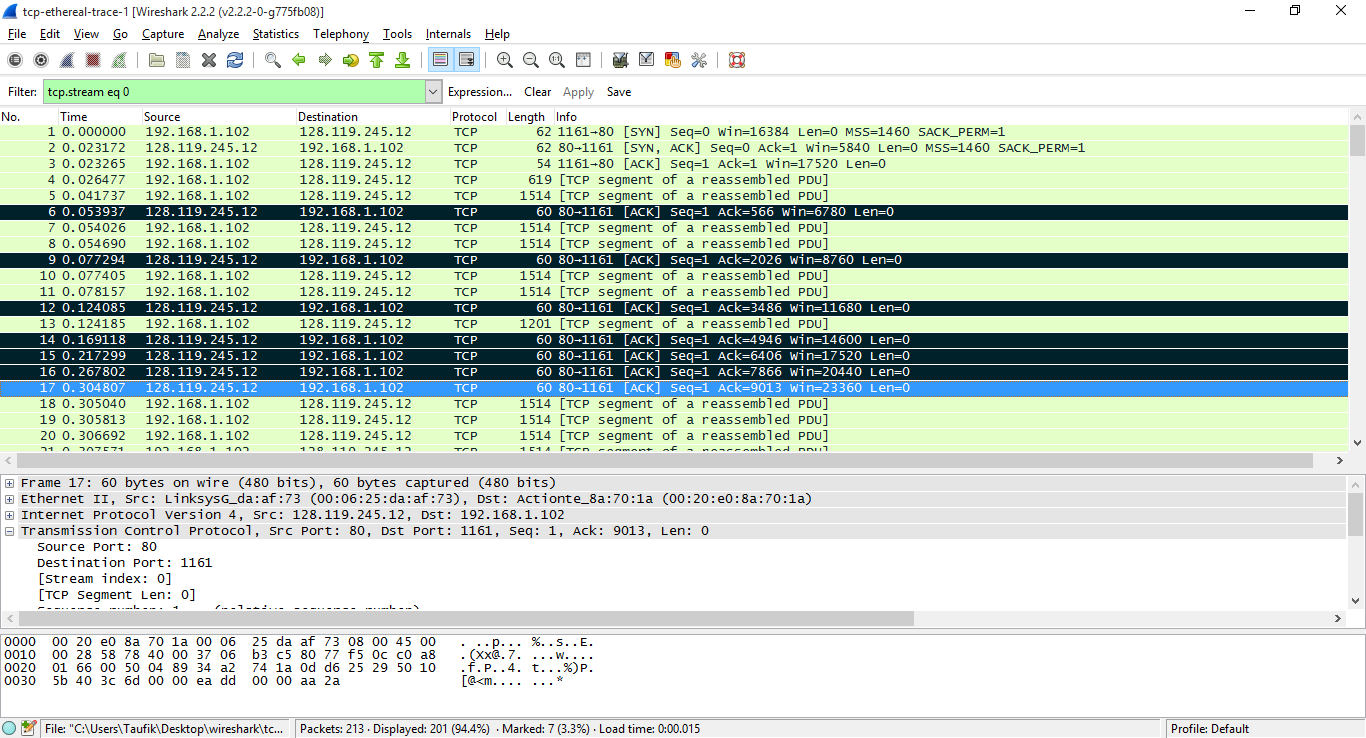Stop the running capture
1366x738 pixels.
point(93,60)
